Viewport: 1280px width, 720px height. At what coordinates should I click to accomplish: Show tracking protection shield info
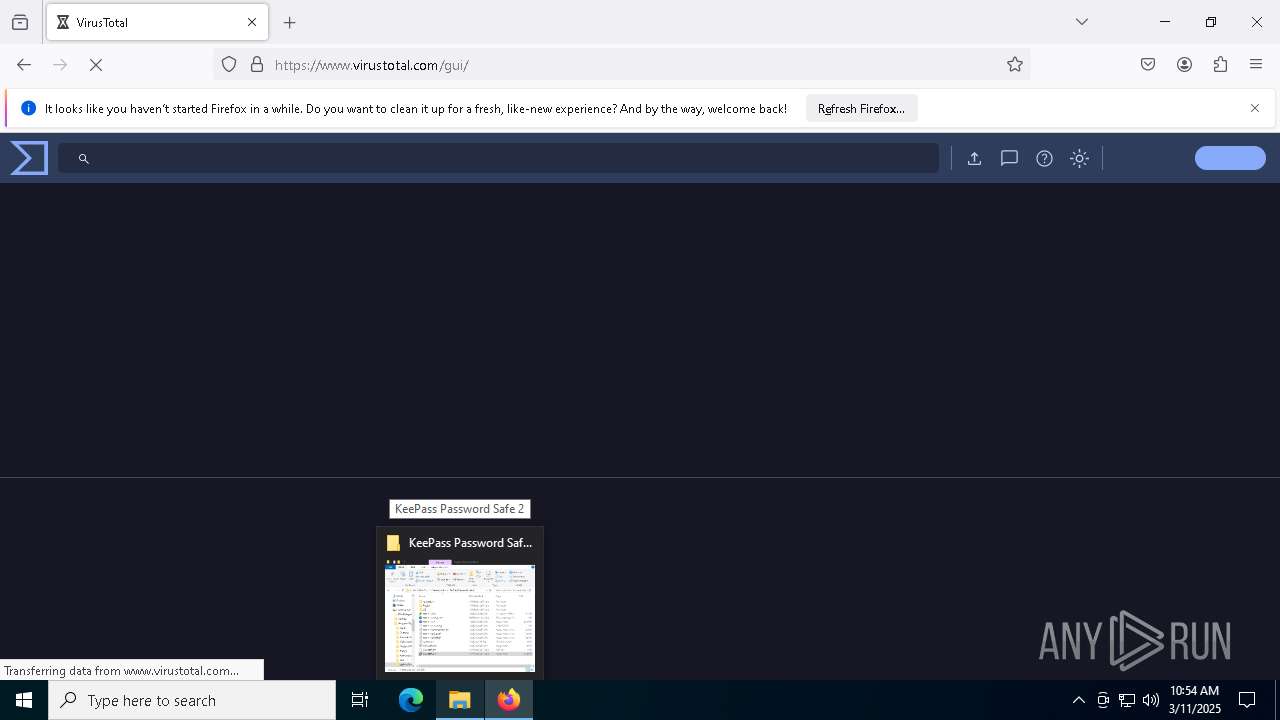229,65
